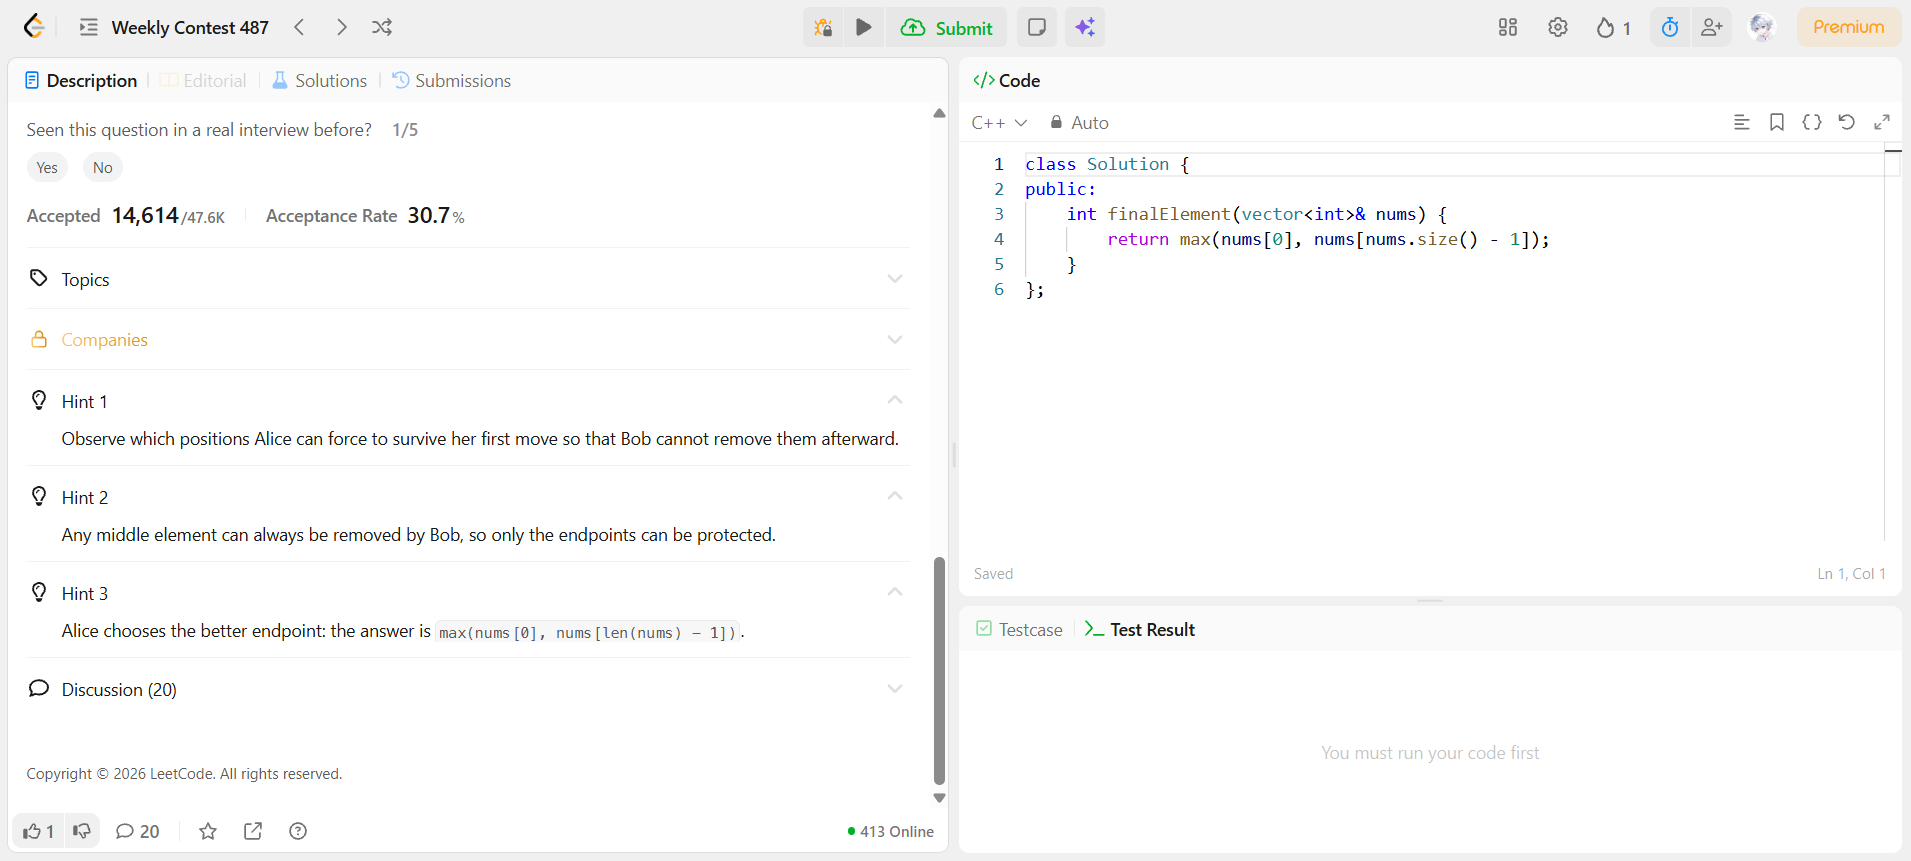The width and height of the screenshot is (1911, 861).
Task: Switch to the Solutions tab
Action: click(320, 80)
